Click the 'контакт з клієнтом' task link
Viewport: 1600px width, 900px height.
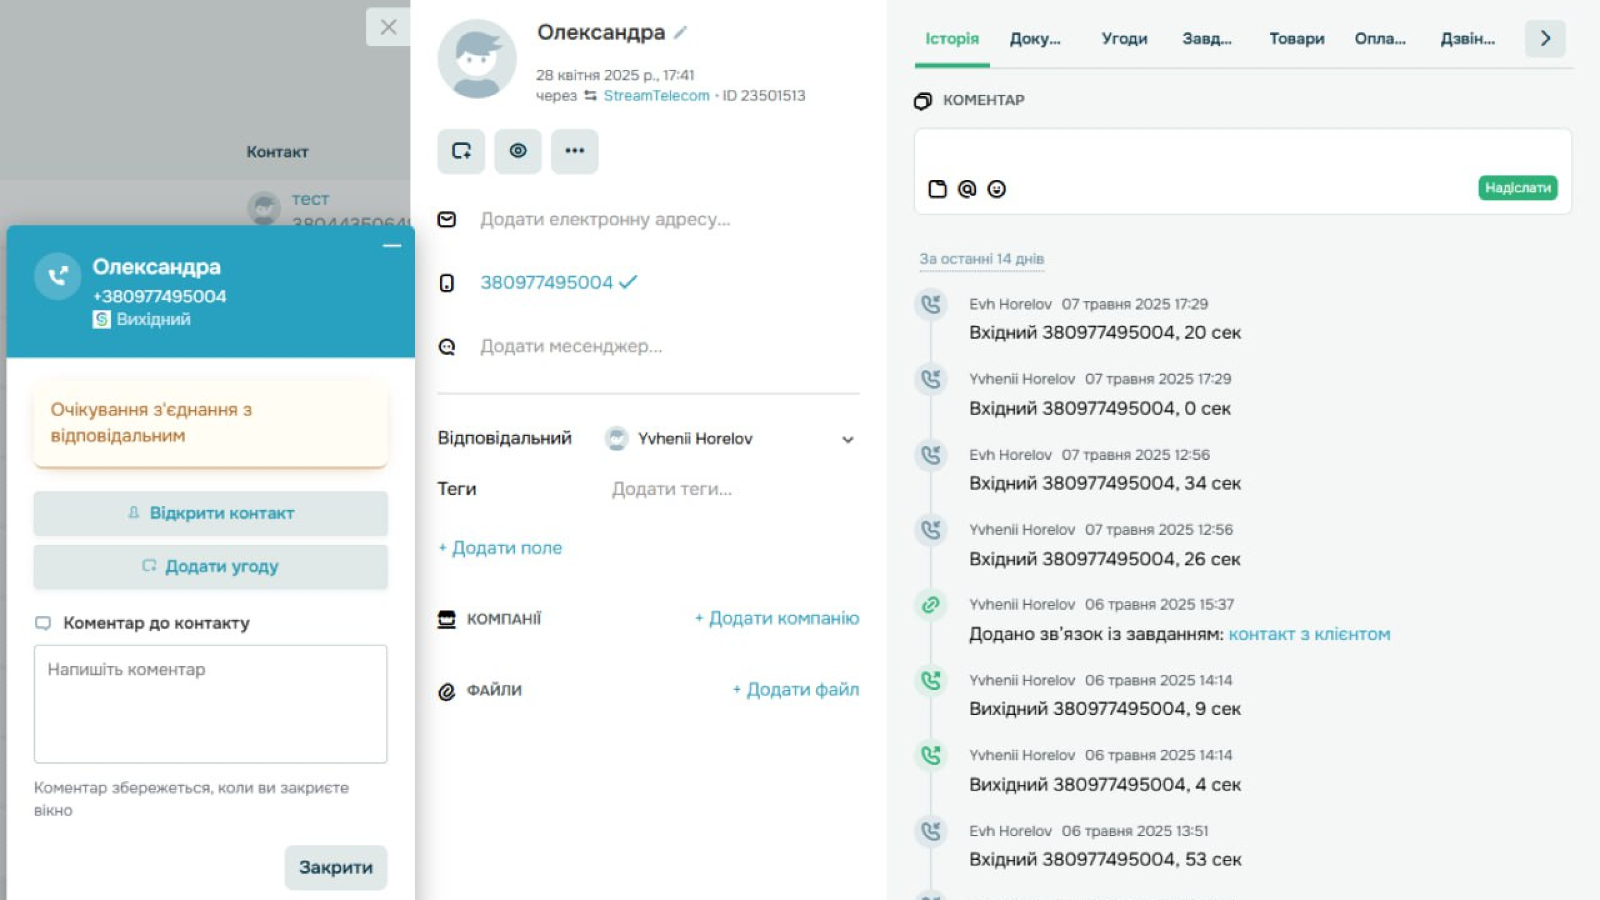[1309, 634]
